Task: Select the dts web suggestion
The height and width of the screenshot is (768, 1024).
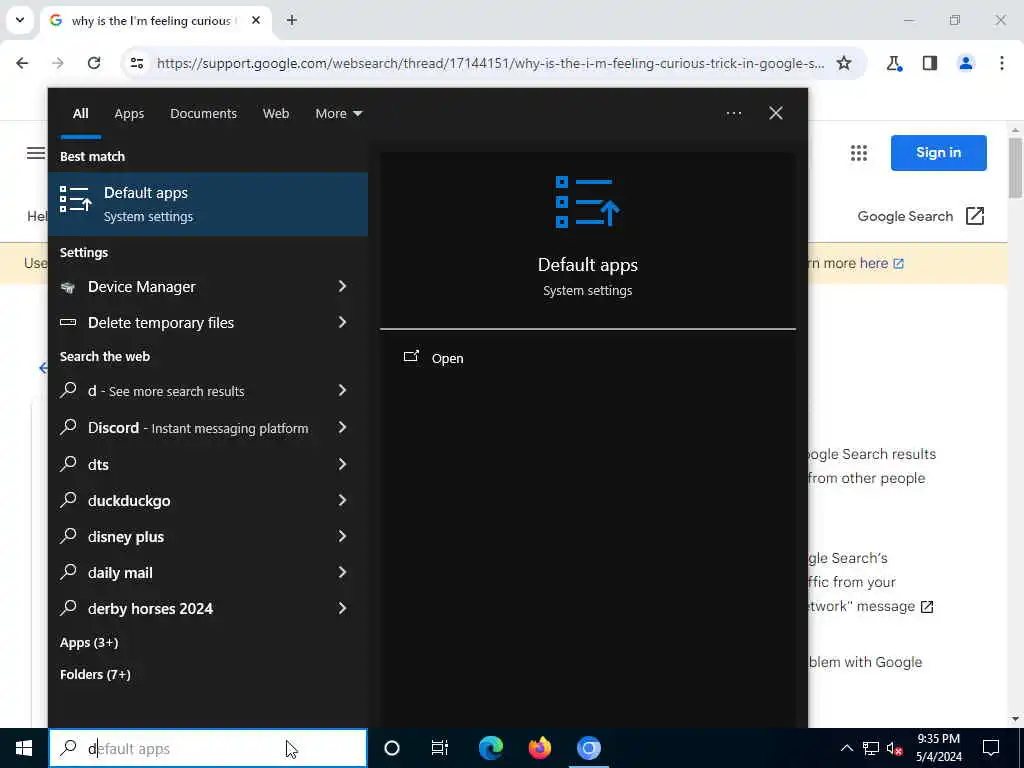Action: (x=187, y=464)
